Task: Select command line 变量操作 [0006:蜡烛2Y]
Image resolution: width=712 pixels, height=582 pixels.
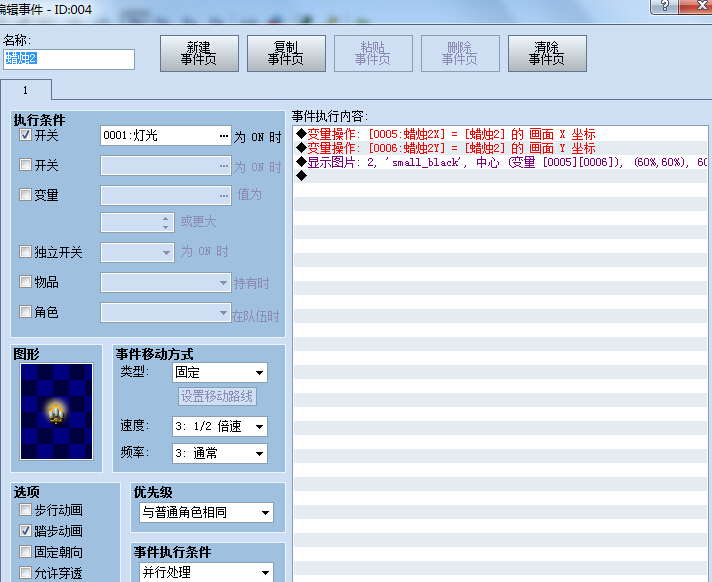Action: click(500, 148)
